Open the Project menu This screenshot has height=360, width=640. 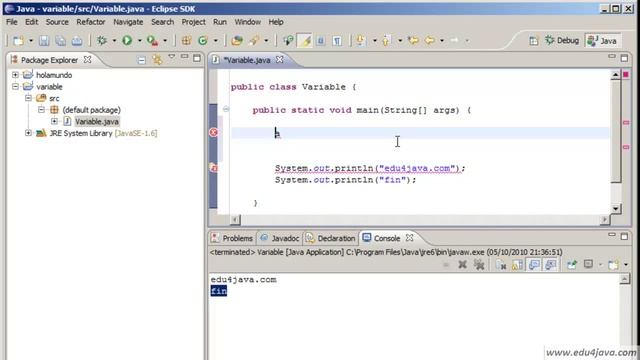pos(193,22)
